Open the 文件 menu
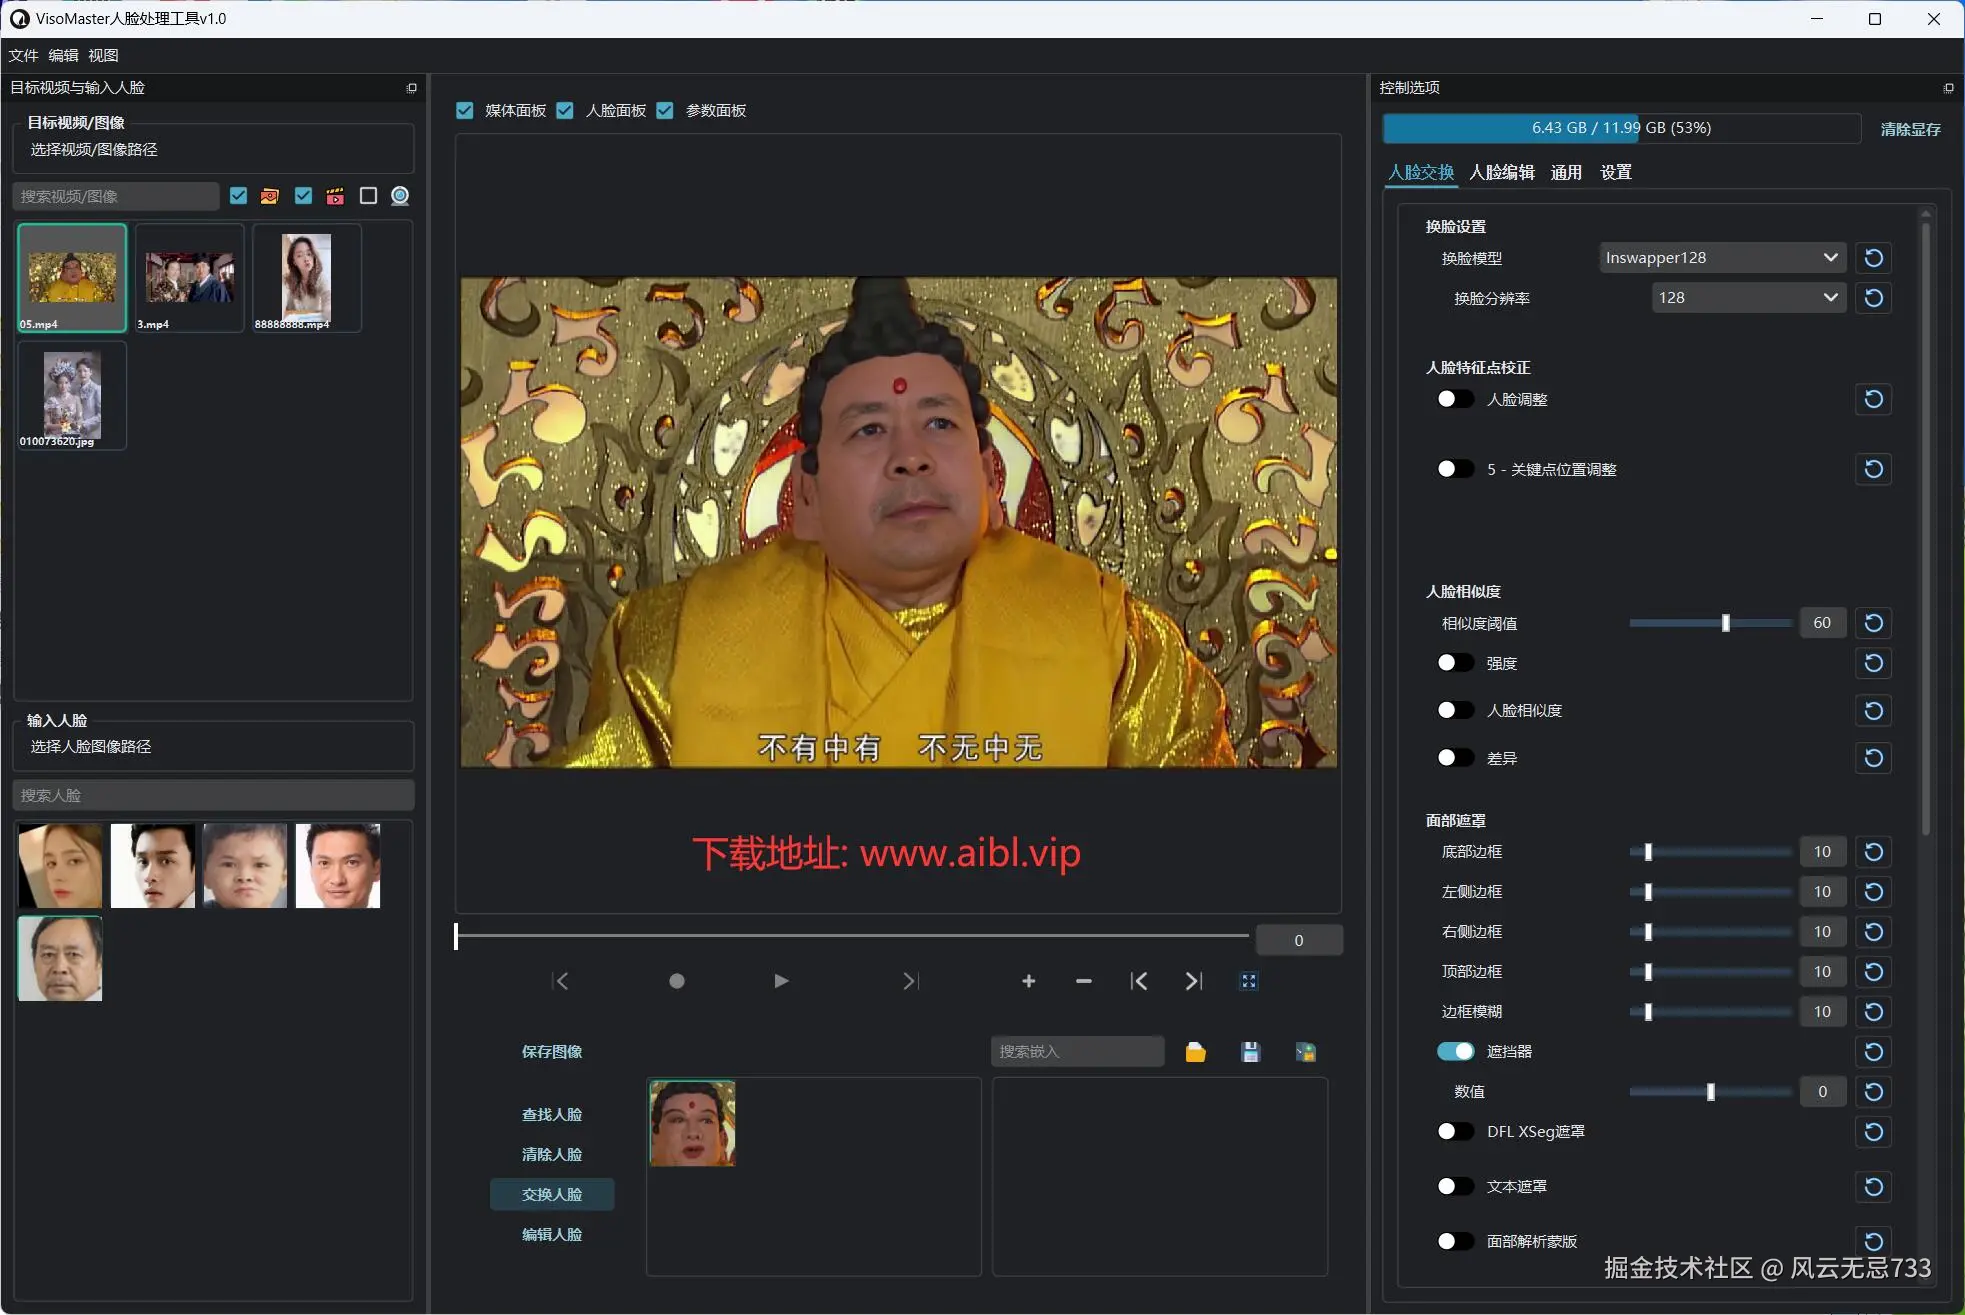Image resolution: width=1965 pixels, height=1315 pixels. pos(23,55)
